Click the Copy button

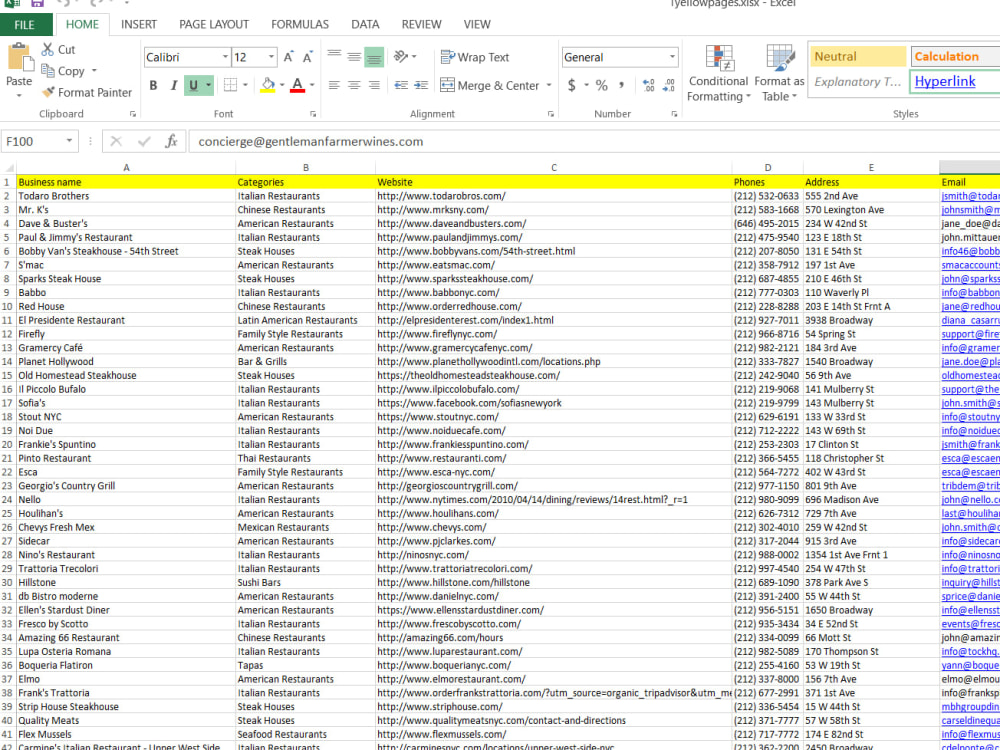click(x=62, y=71)
